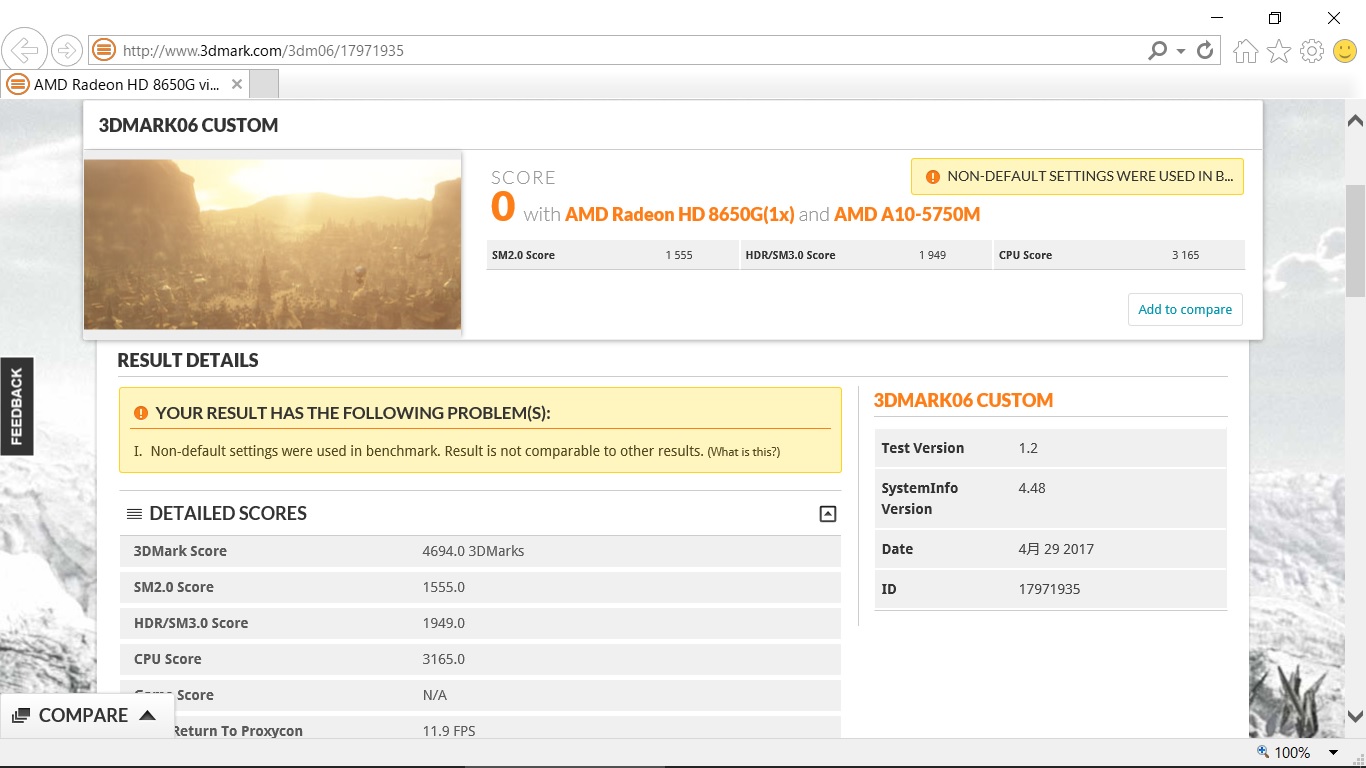Open the AMD Radeon HD 8650G(1x) link
This screenshot has height=768, width=1366.
679,214
